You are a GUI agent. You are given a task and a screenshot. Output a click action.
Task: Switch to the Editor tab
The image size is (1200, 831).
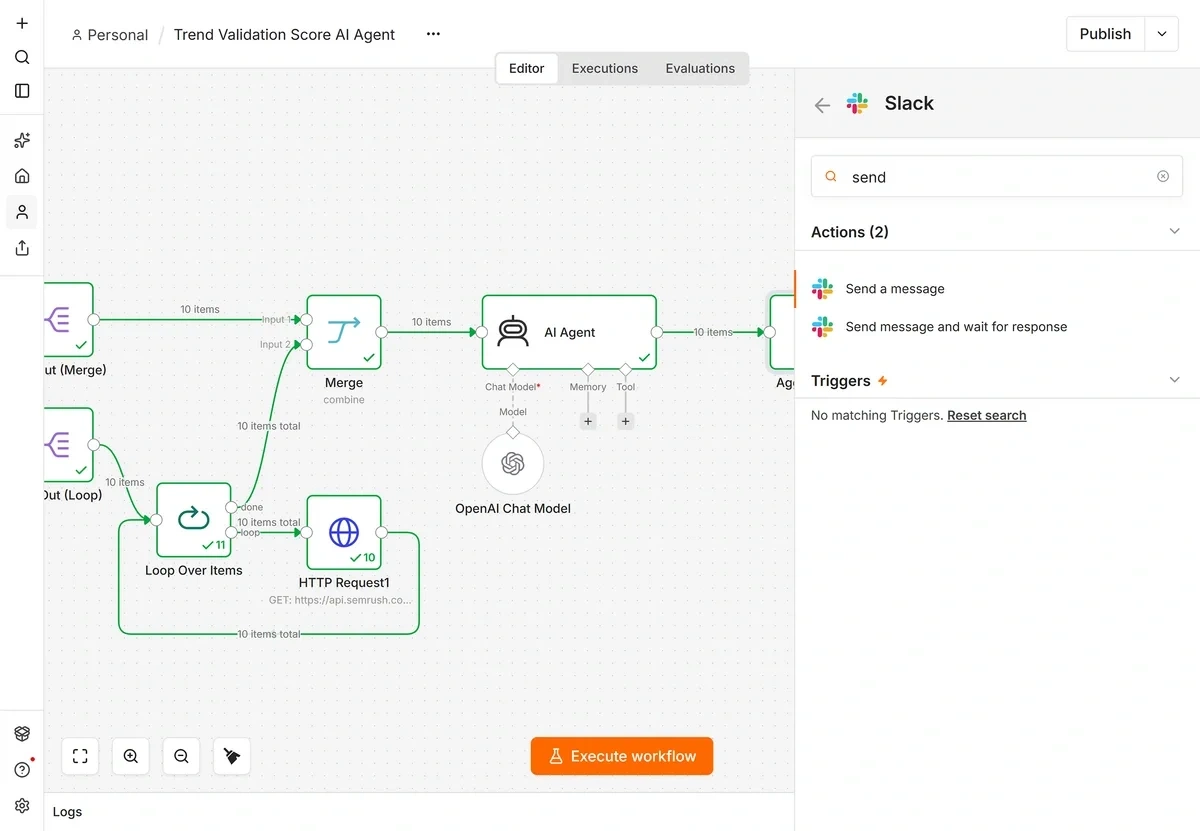point(527,68)
